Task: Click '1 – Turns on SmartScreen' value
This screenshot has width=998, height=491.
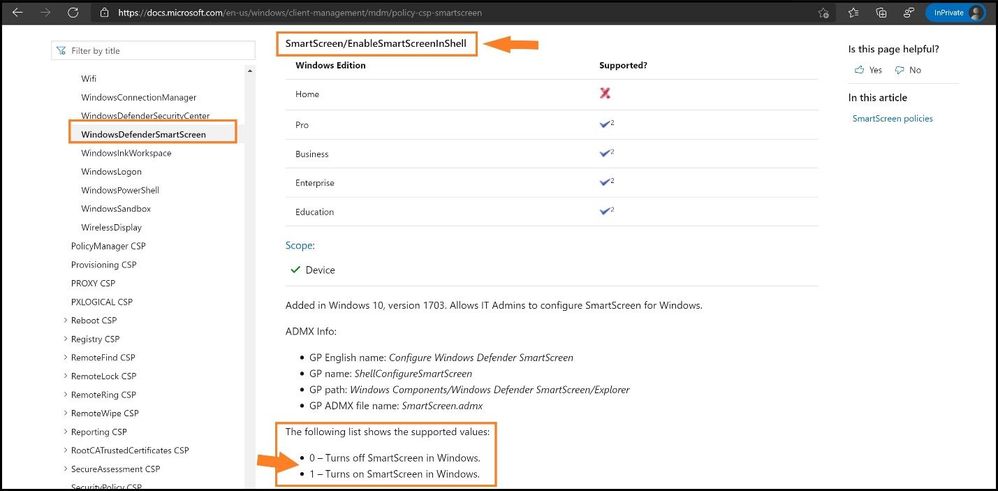Action: [x=394, y=474]
